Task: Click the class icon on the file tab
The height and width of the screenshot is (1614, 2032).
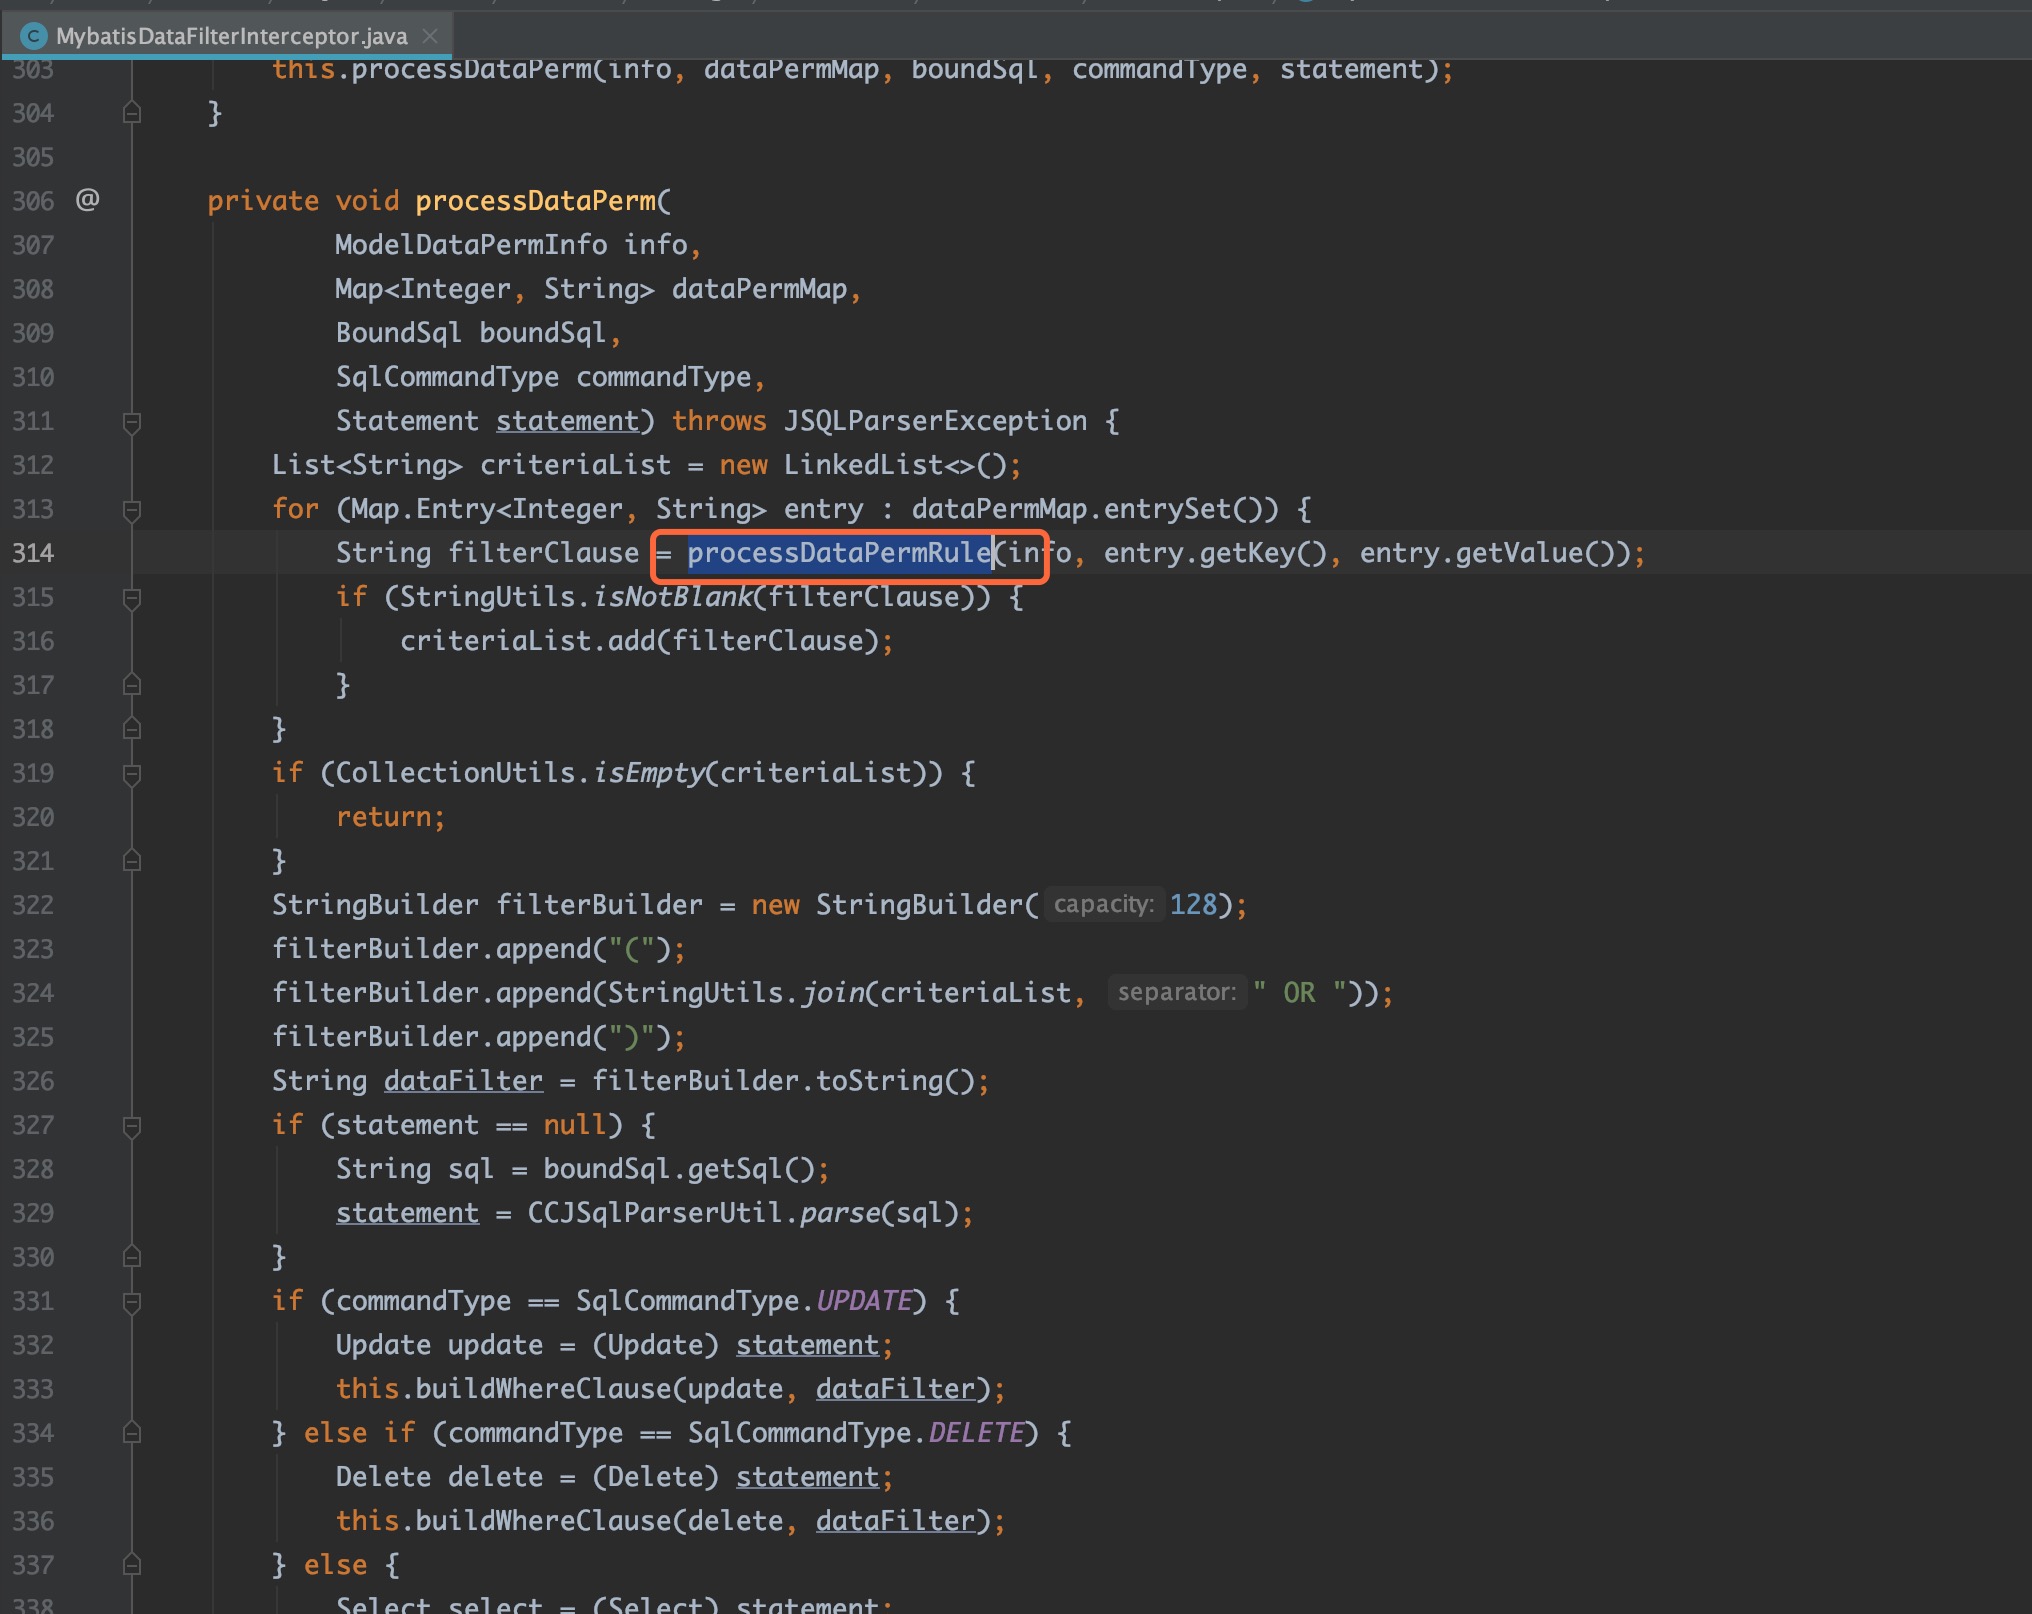Action: pyautogui.click(x=34, y=37)
